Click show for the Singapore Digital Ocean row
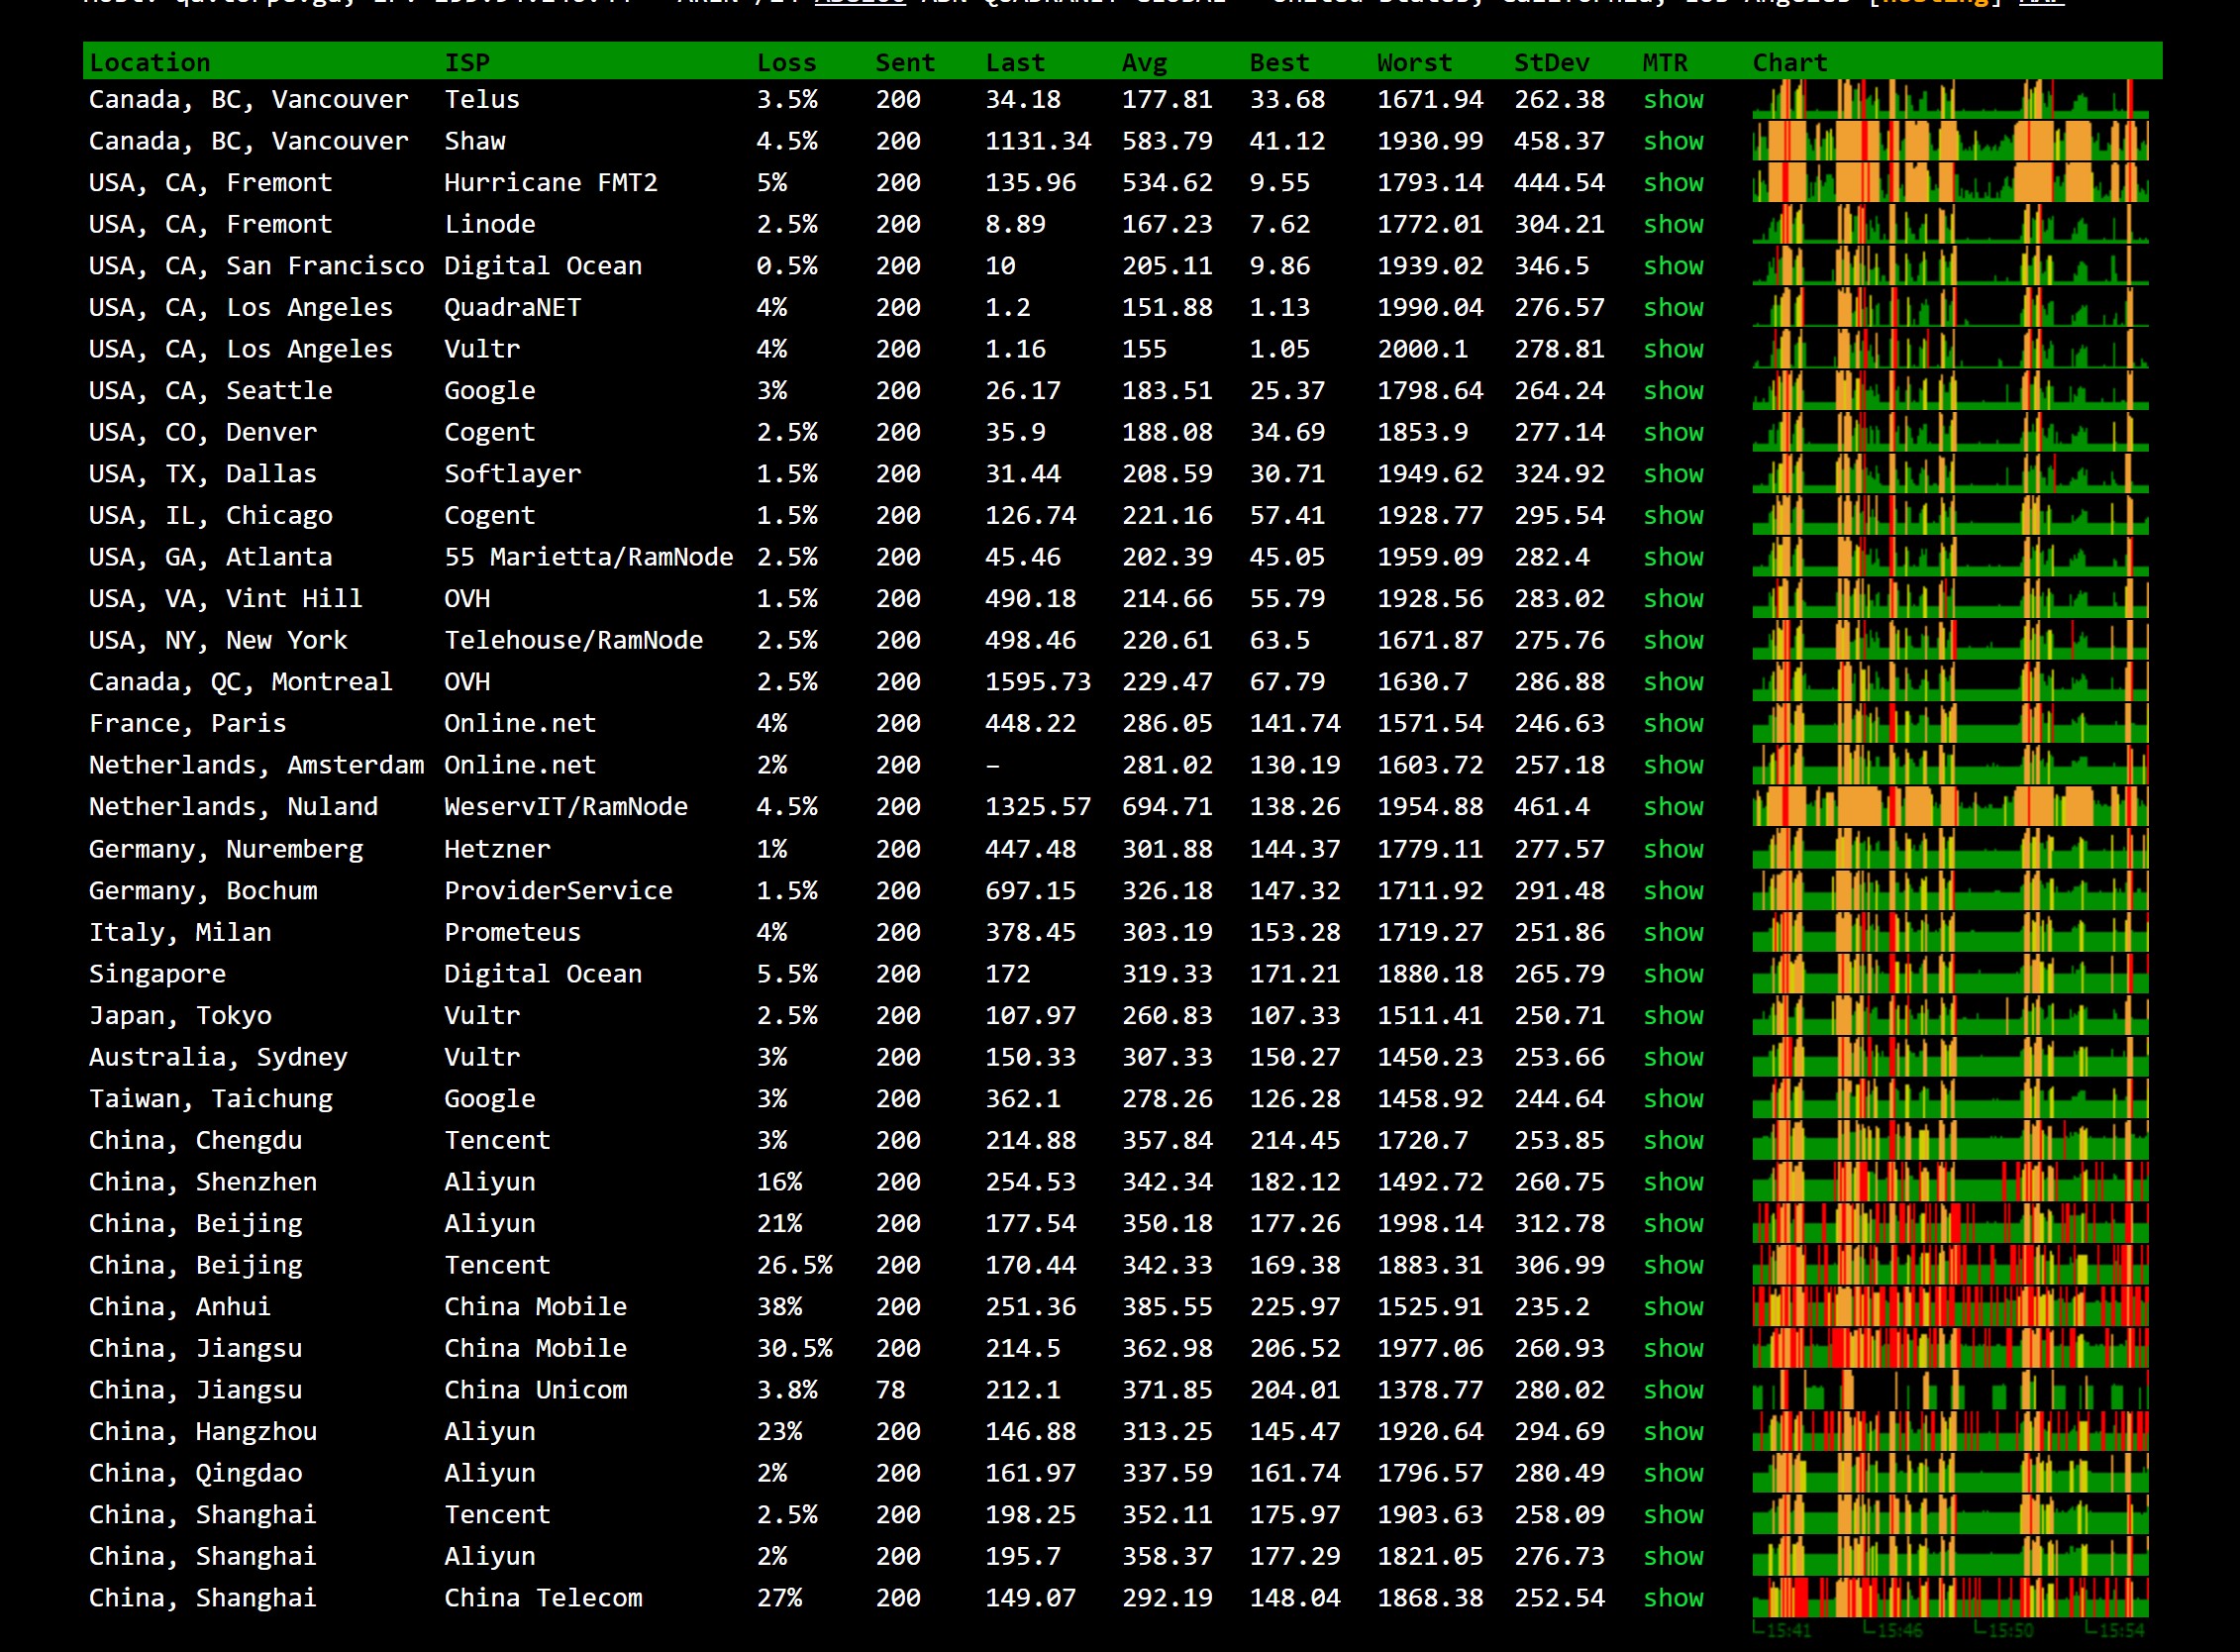 click(1672, 974)
